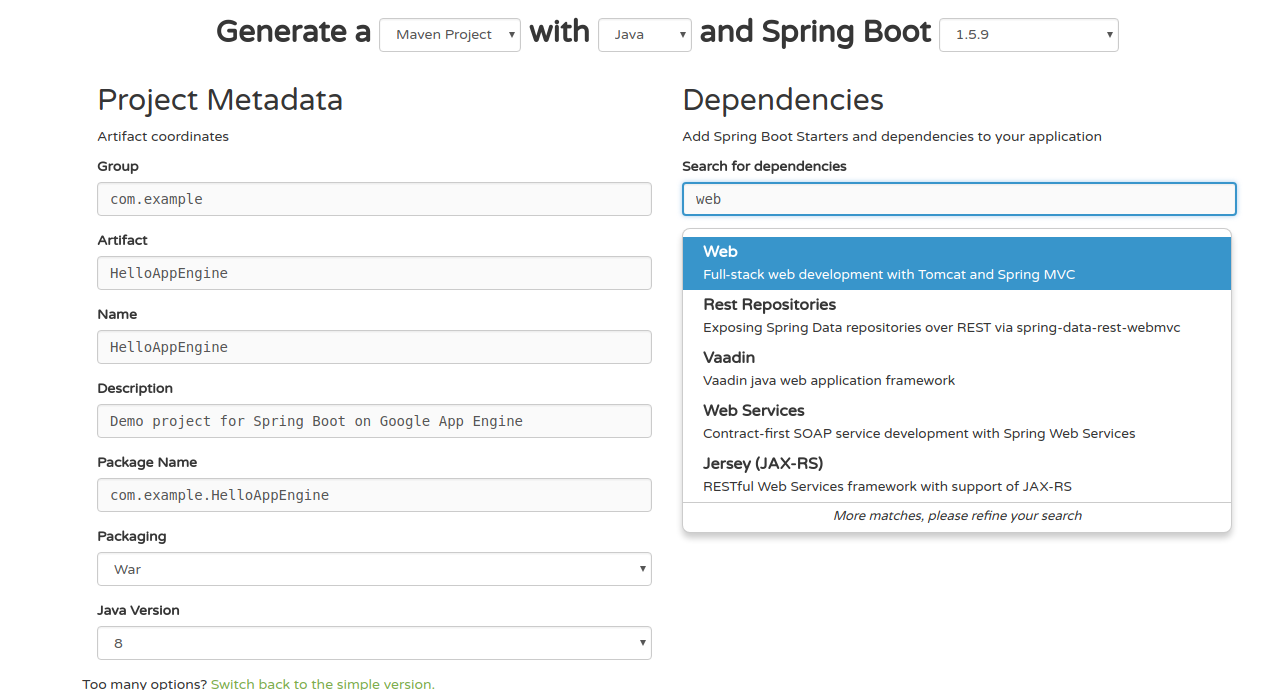Open the Maven Project type dropdown
This screenshot has height=690, width=1272.
[450, 34]
